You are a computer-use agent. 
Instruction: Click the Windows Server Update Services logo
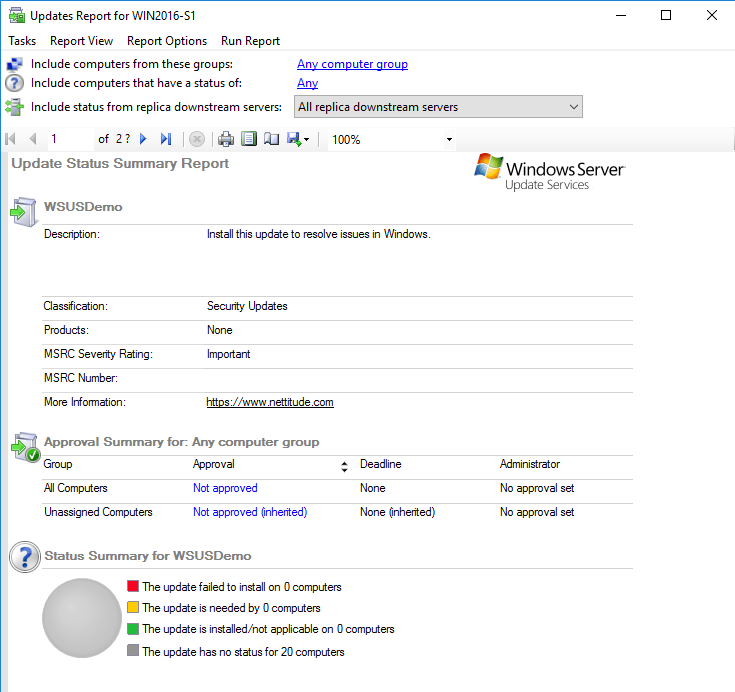[x=549, y=172]
